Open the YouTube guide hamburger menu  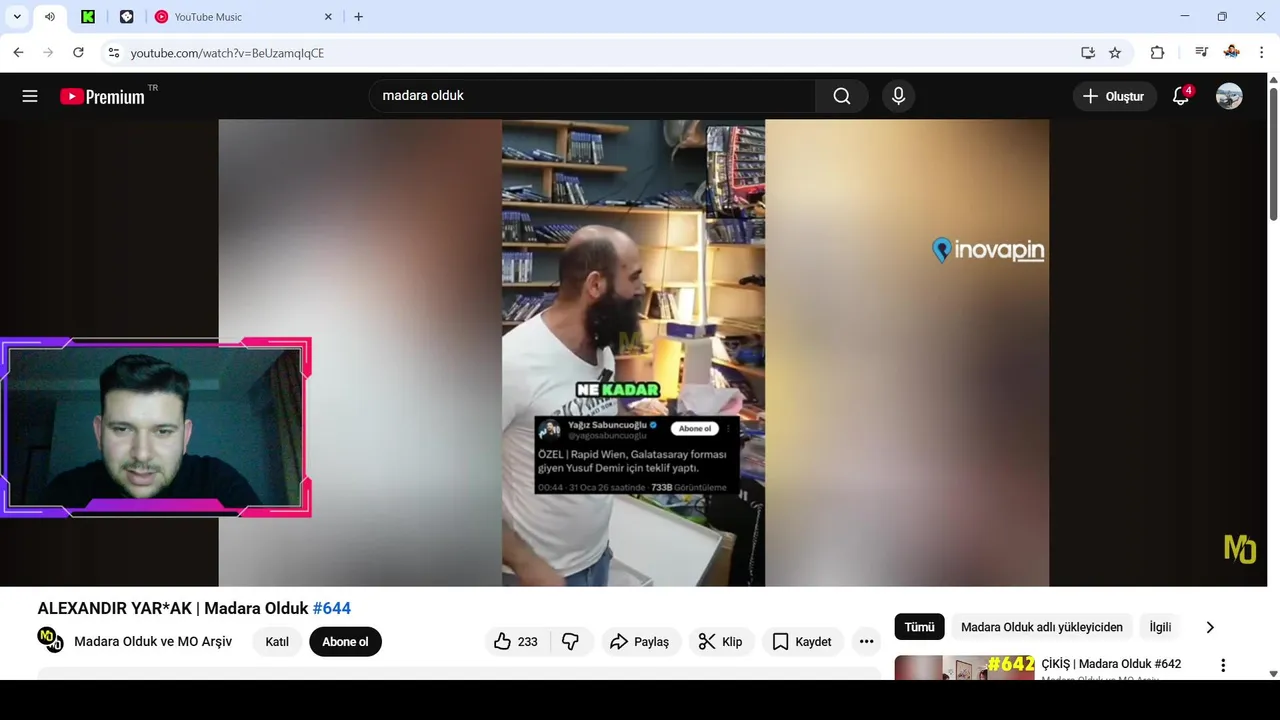pyautogui.click(x=30, y=96)
